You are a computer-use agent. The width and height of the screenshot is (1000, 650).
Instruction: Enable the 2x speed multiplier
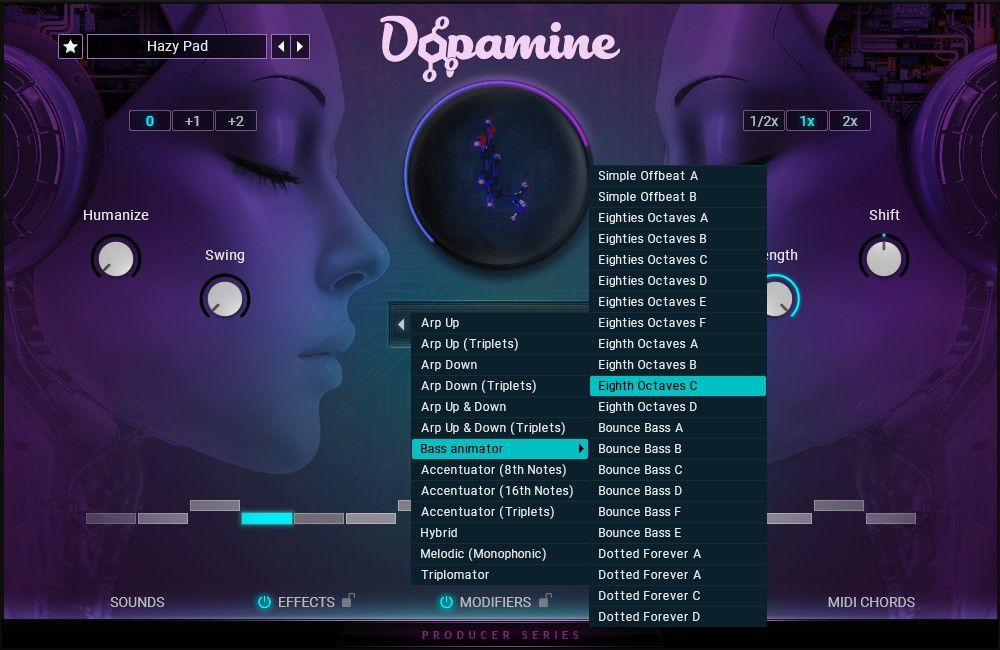[848, 120]
